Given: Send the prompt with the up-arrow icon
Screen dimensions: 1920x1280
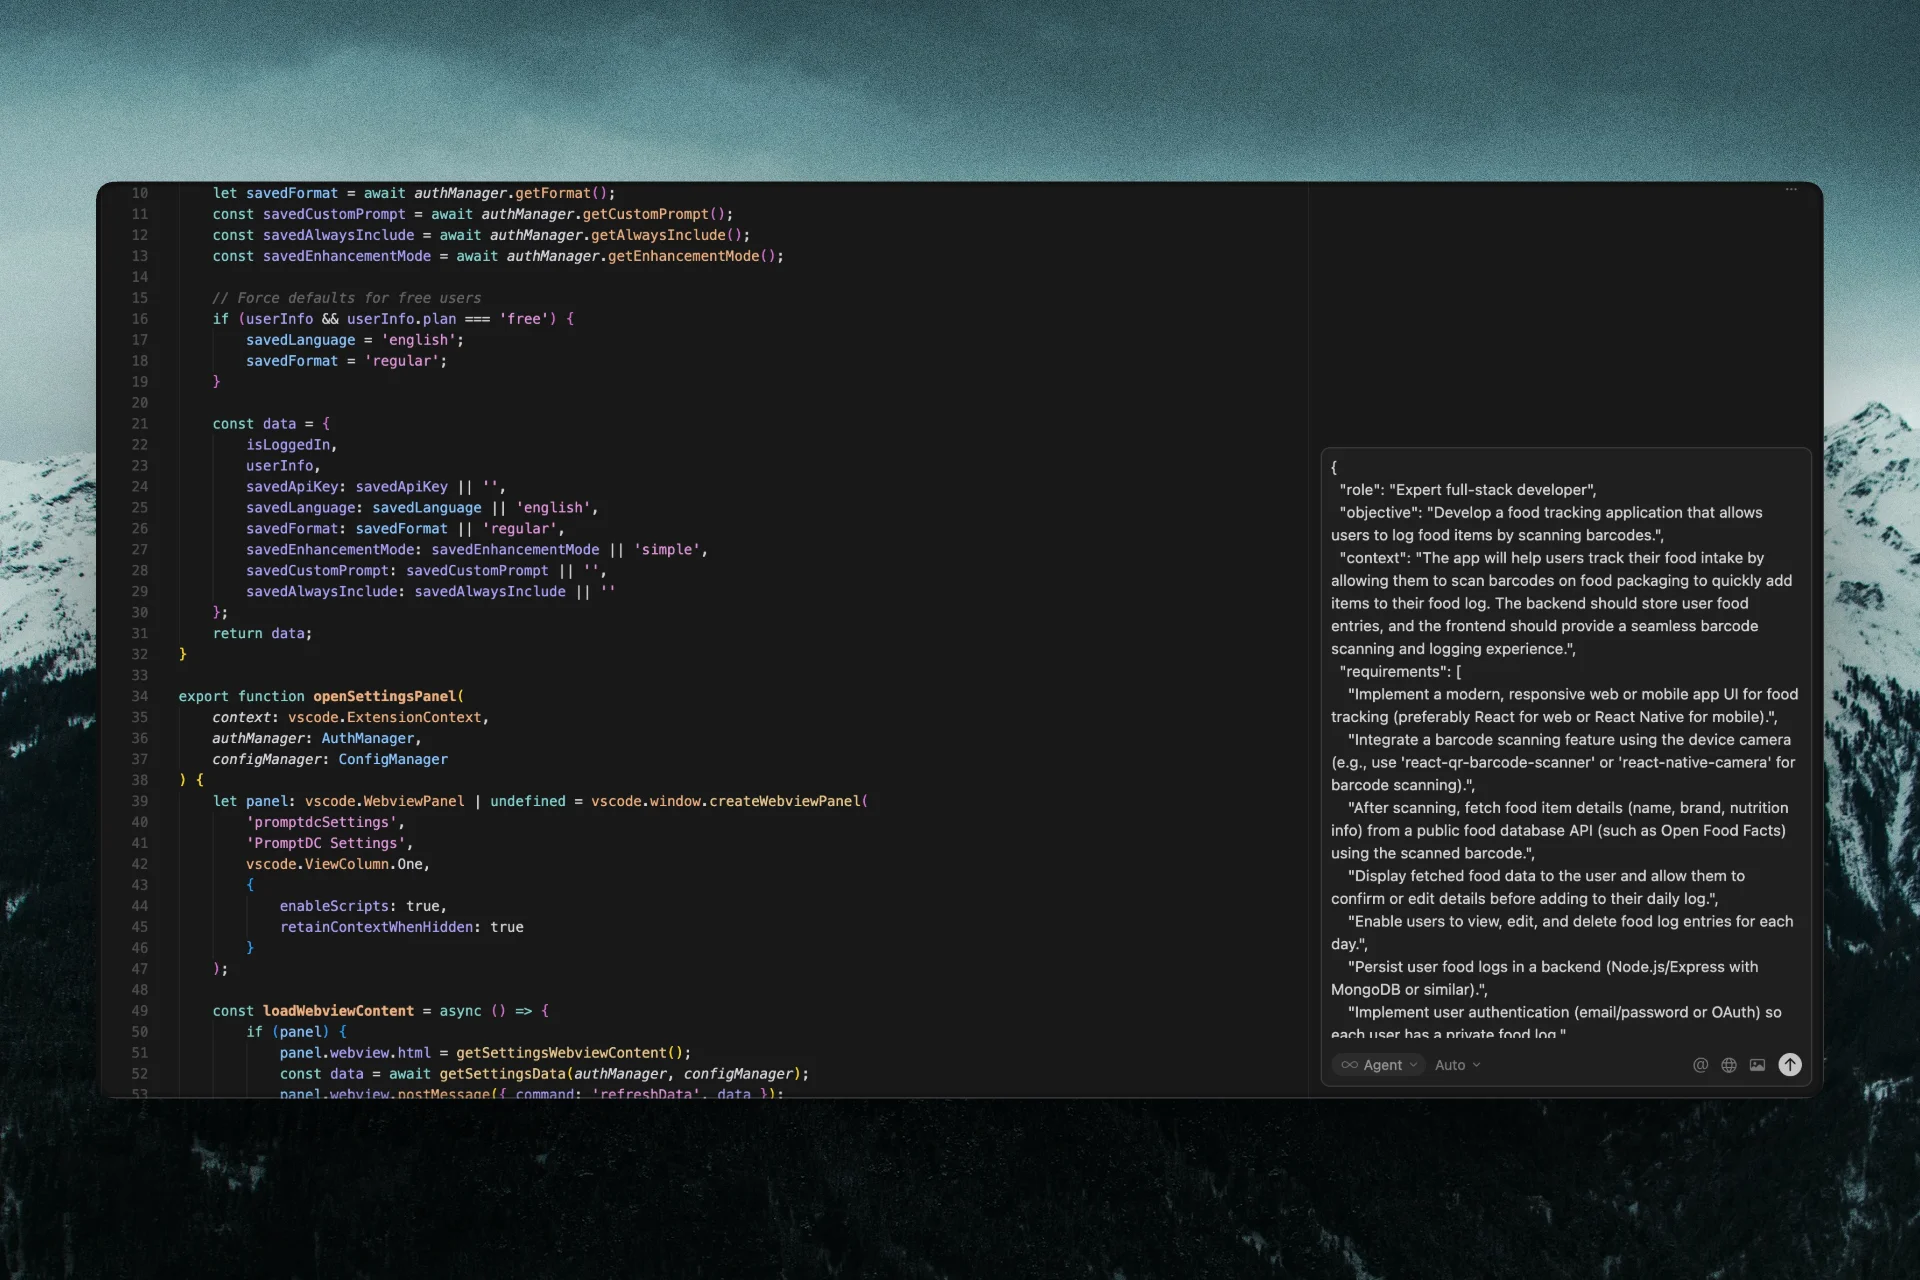Looking at the screenshot, I should (x=1790, y=1065).
